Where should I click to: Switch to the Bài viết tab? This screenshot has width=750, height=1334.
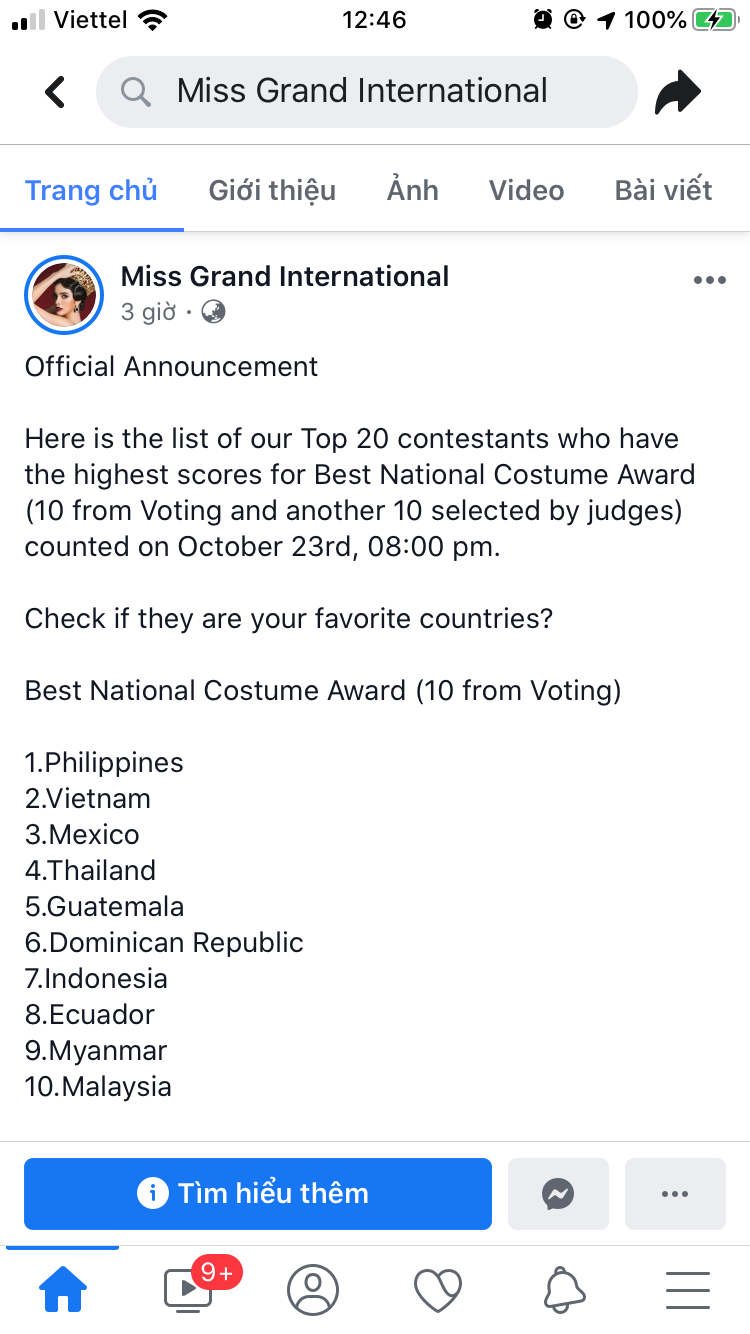[x=663, y=190]
